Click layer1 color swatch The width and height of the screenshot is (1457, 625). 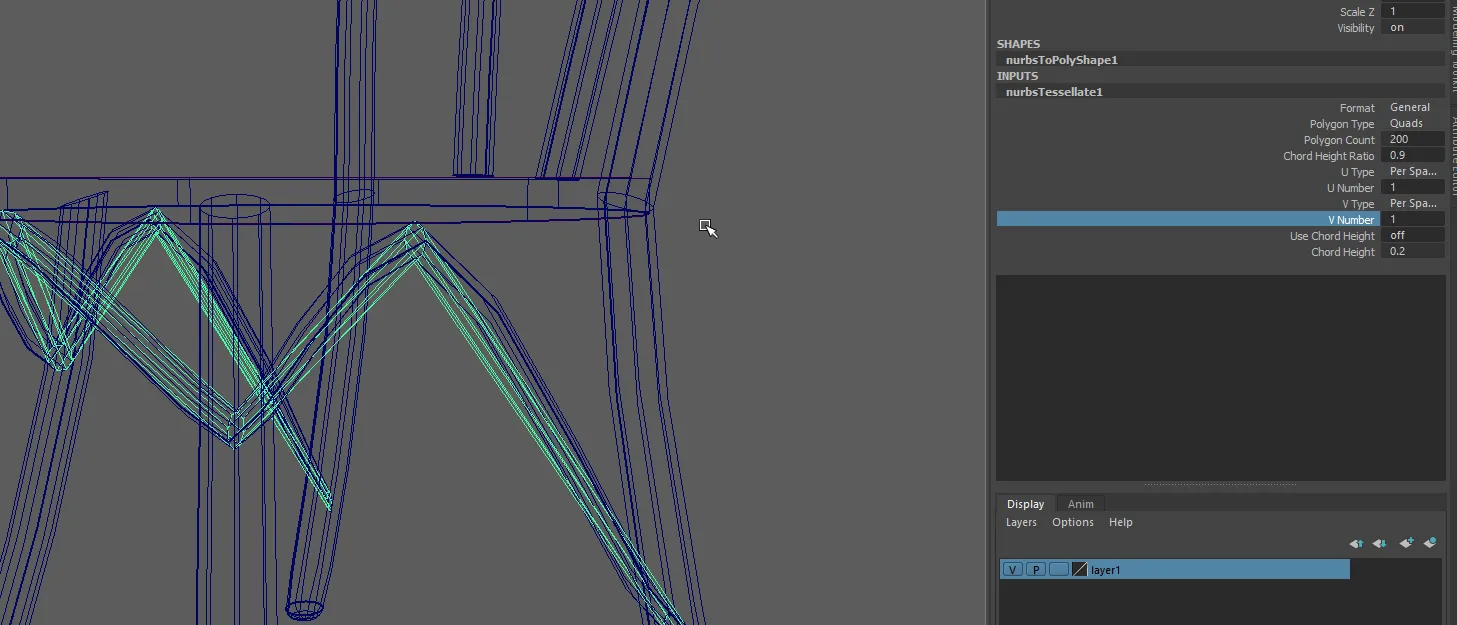click(x=1079, y=570)
